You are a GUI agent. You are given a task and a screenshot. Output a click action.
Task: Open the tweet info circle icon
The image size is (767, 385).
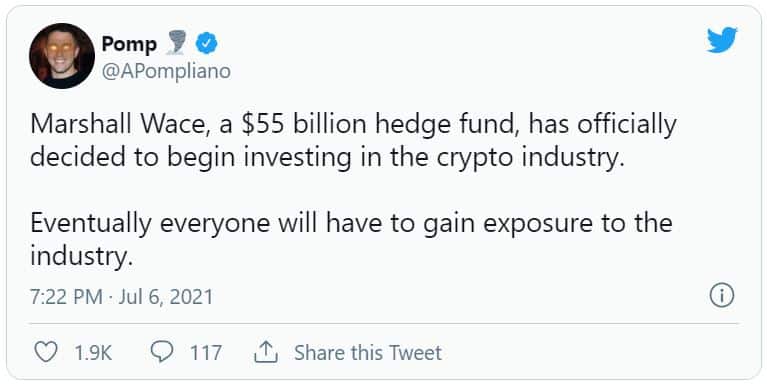[x=722, y=295]
